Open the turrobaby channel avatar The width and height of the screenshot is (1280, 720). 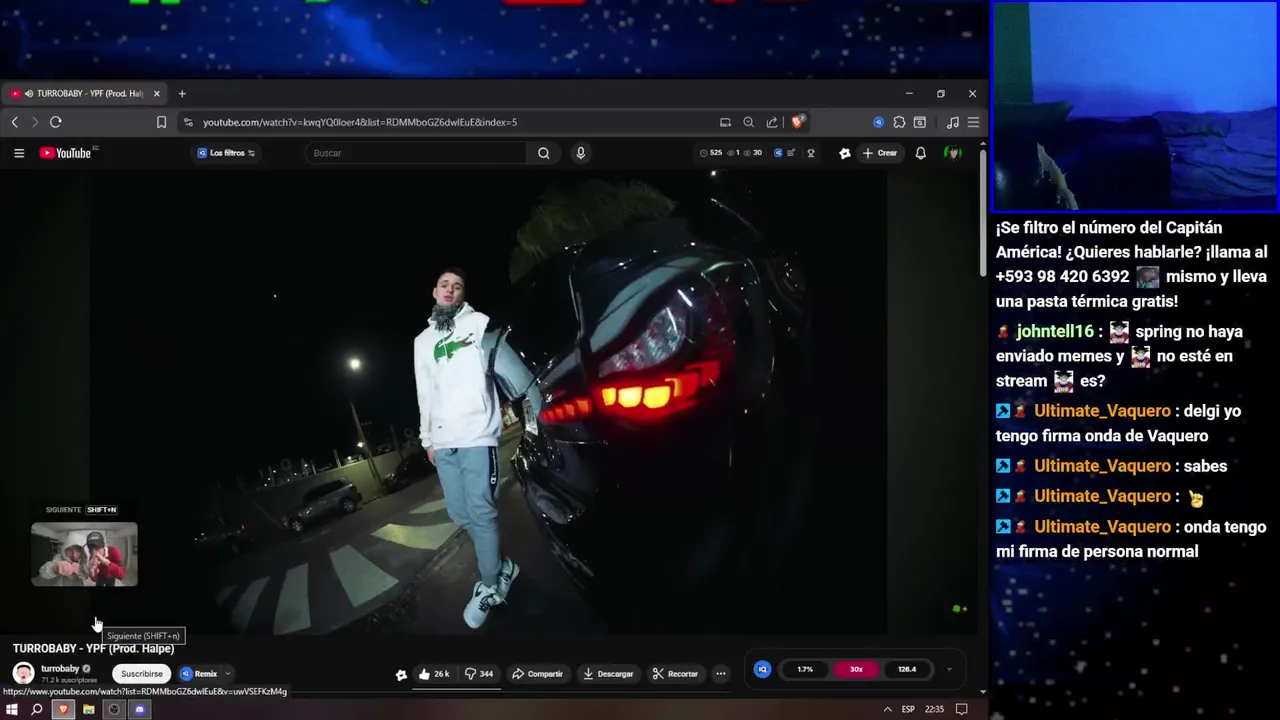pos(23,673)
